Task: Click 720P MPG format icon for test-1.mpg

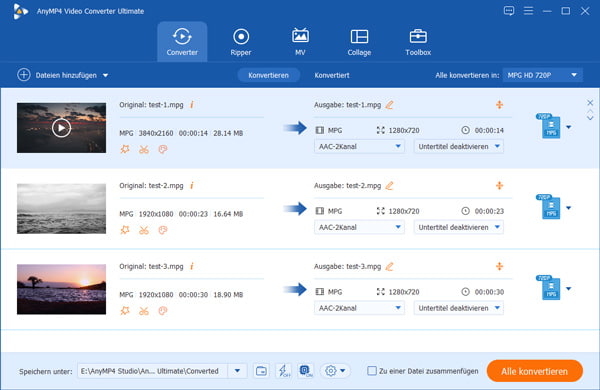Action: (549, 126)
